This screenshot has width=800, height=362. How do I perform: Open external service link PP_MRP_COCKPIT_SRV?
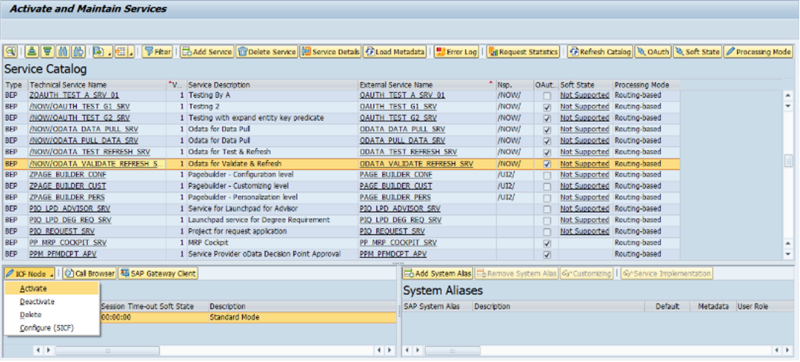point(398,242)
